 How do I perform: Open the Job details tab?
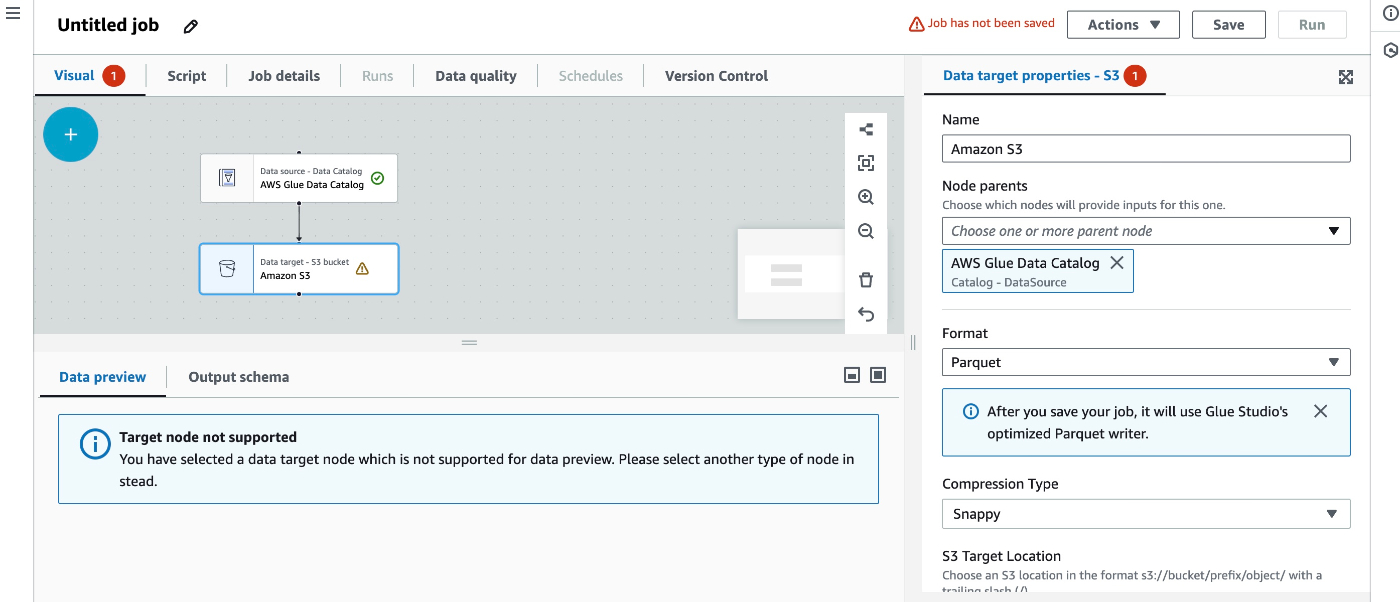(x=284, y=76)
